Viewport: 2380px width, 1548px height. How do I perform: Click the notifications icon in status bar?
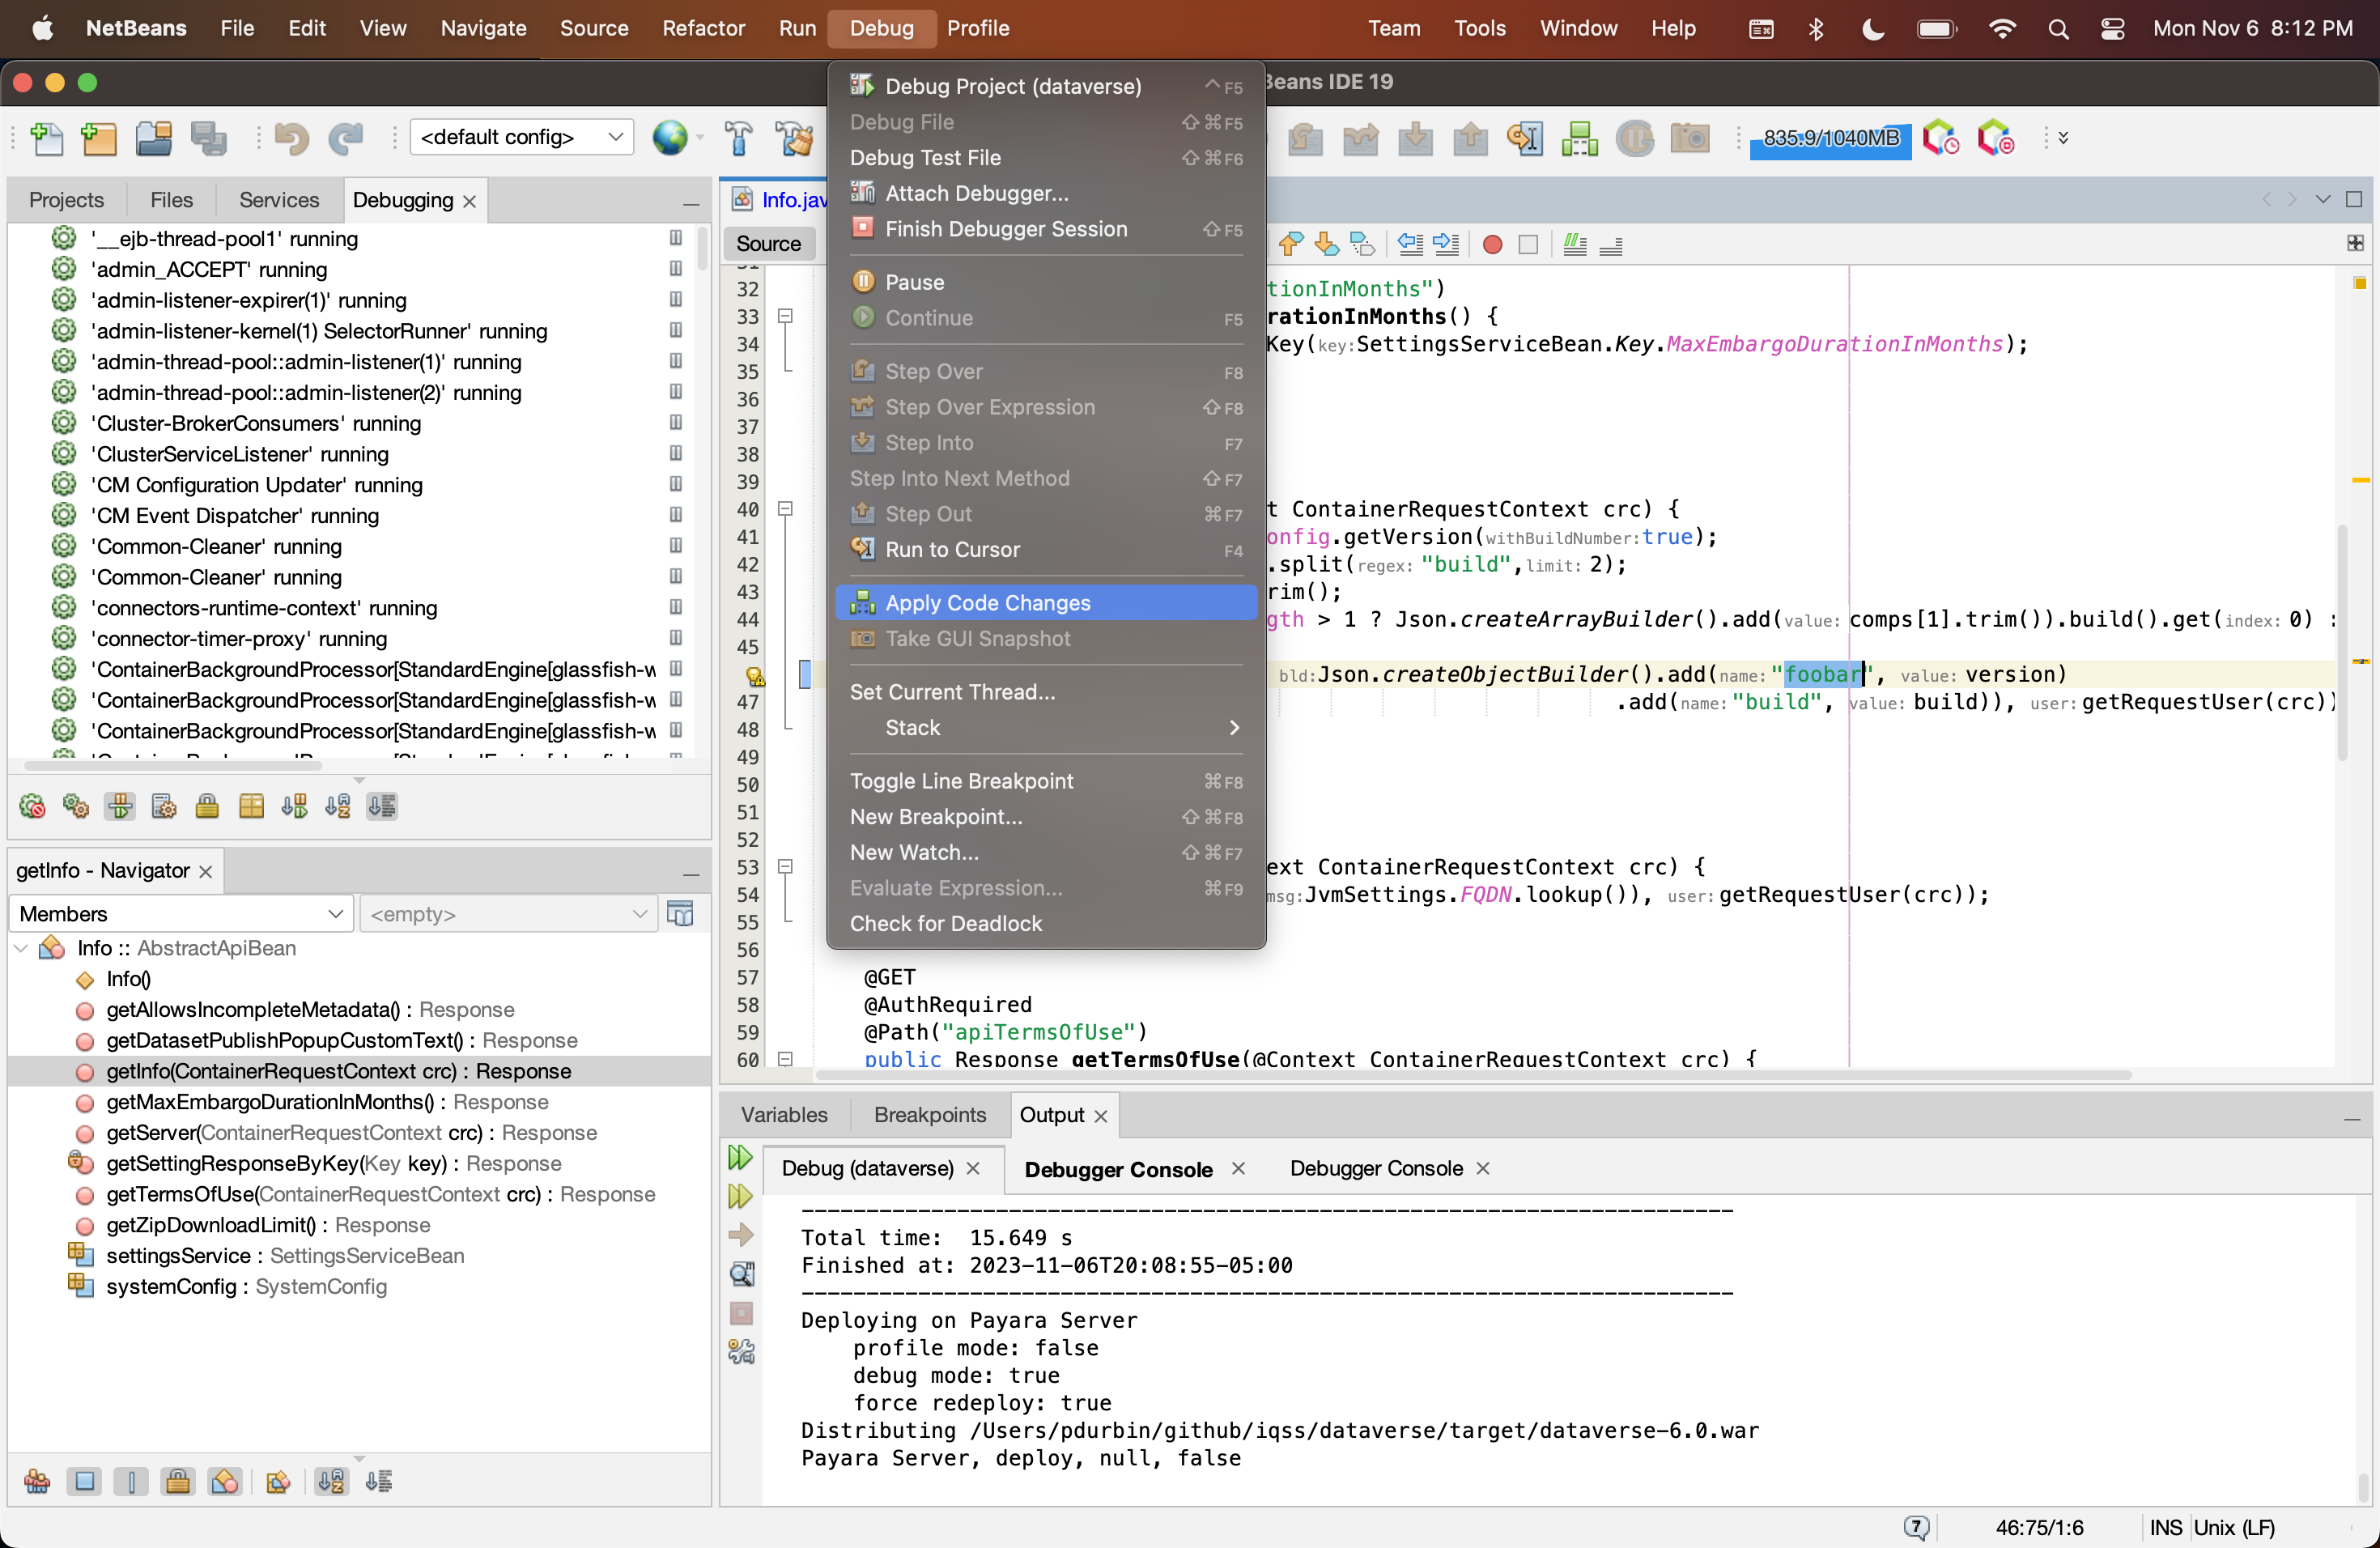[1915, 1527]
